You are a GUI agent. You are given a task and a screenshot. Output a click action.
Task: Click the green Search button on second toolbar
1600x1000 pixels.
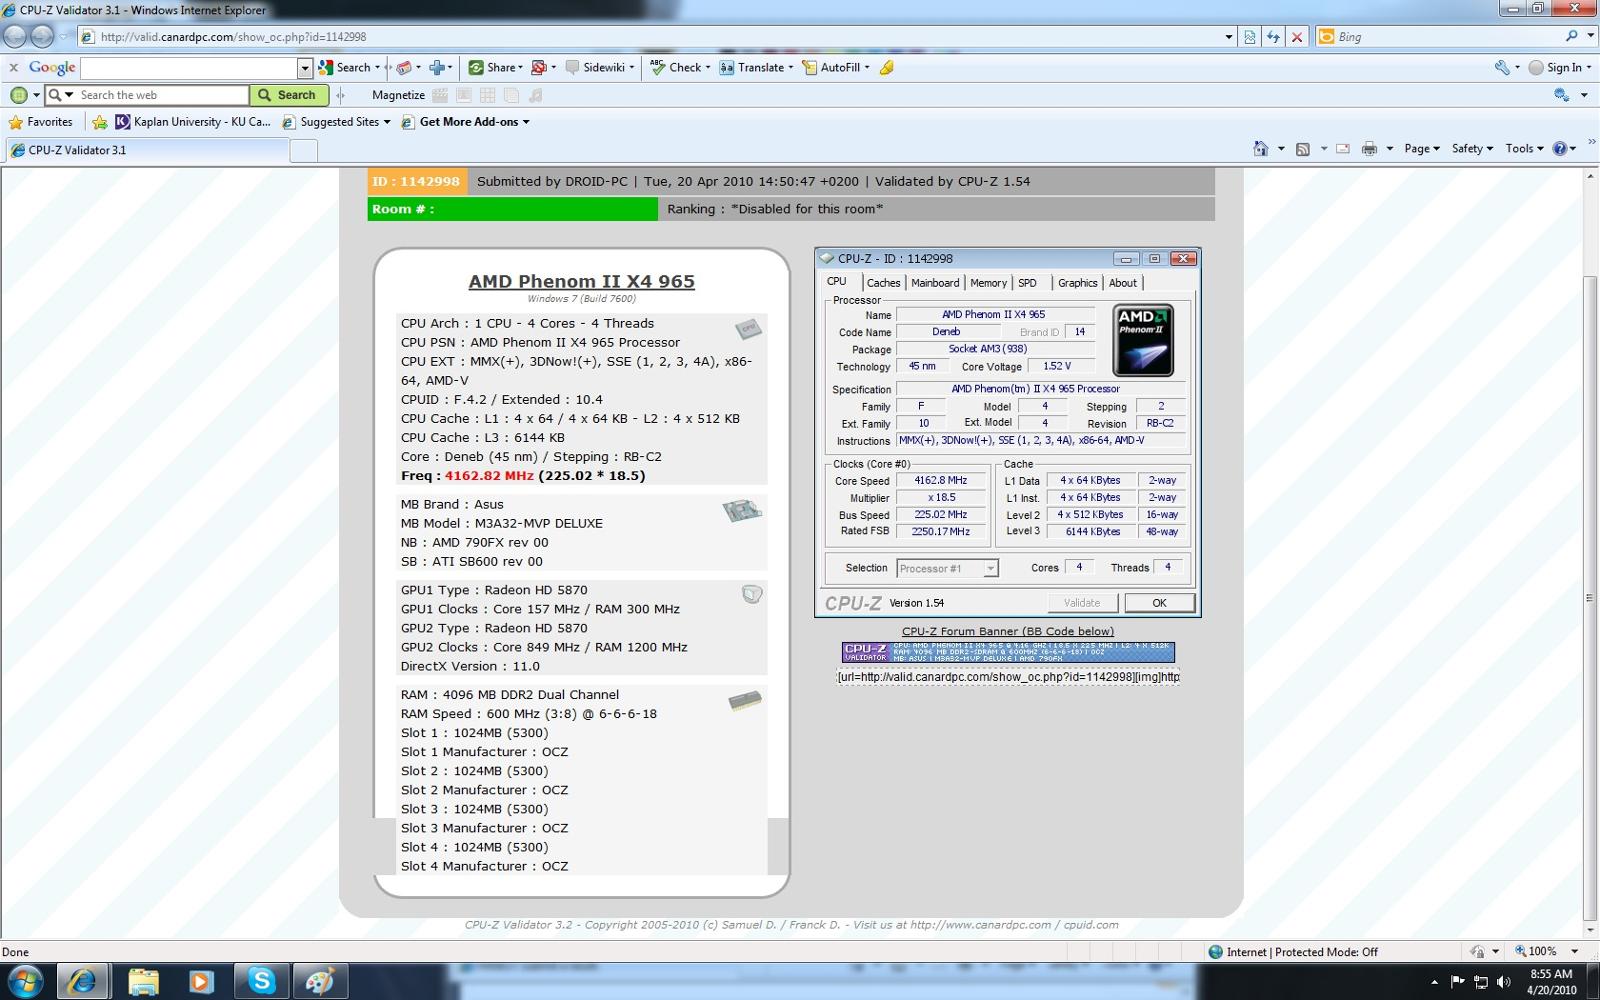287,95
